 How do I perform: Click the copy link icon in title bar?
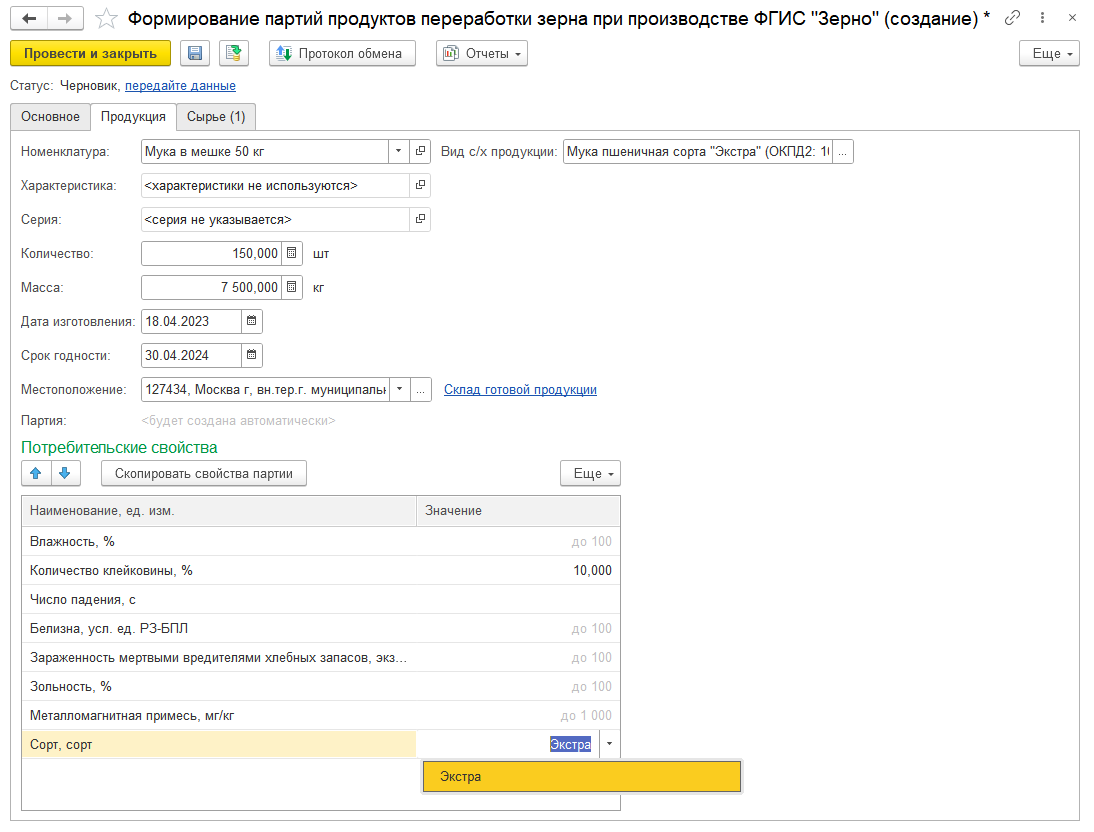[1013, 18]
